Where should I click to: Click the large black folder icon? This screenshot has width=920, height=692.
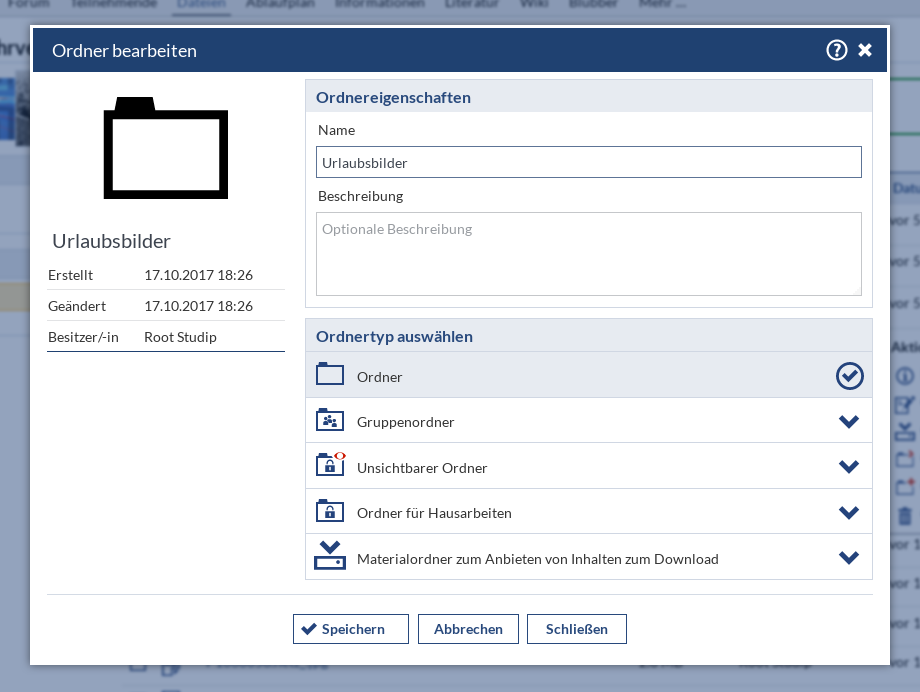point(166,148)
